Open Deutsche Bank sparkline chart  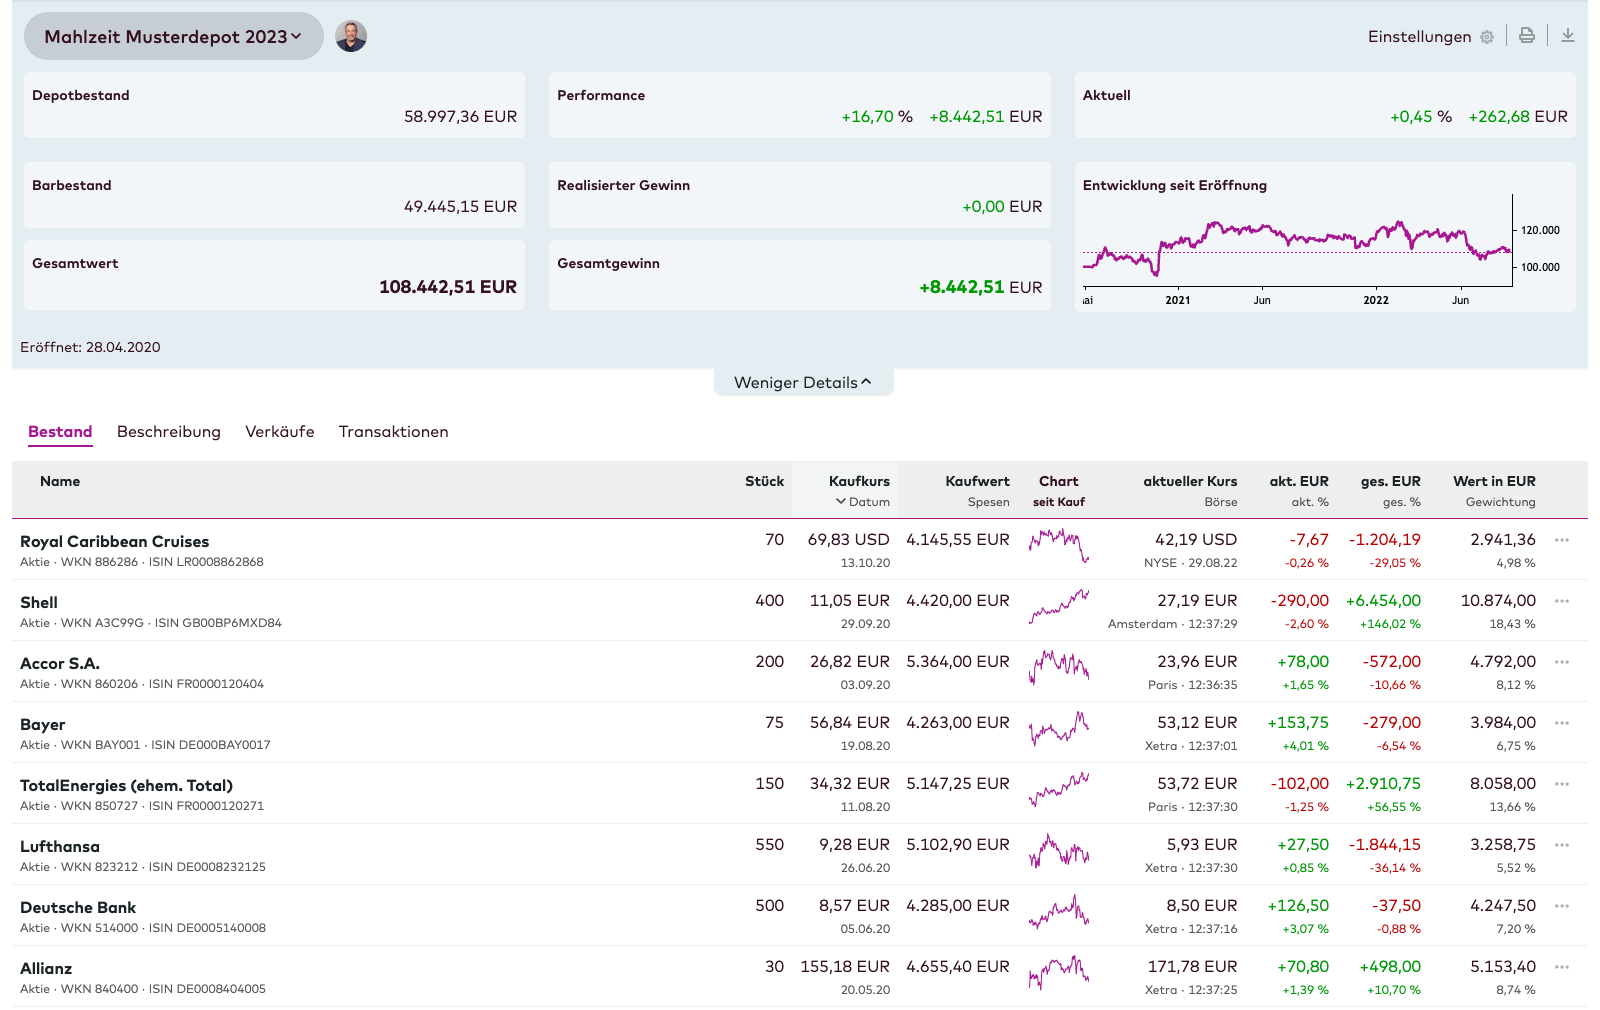(x=1059, y=913)
